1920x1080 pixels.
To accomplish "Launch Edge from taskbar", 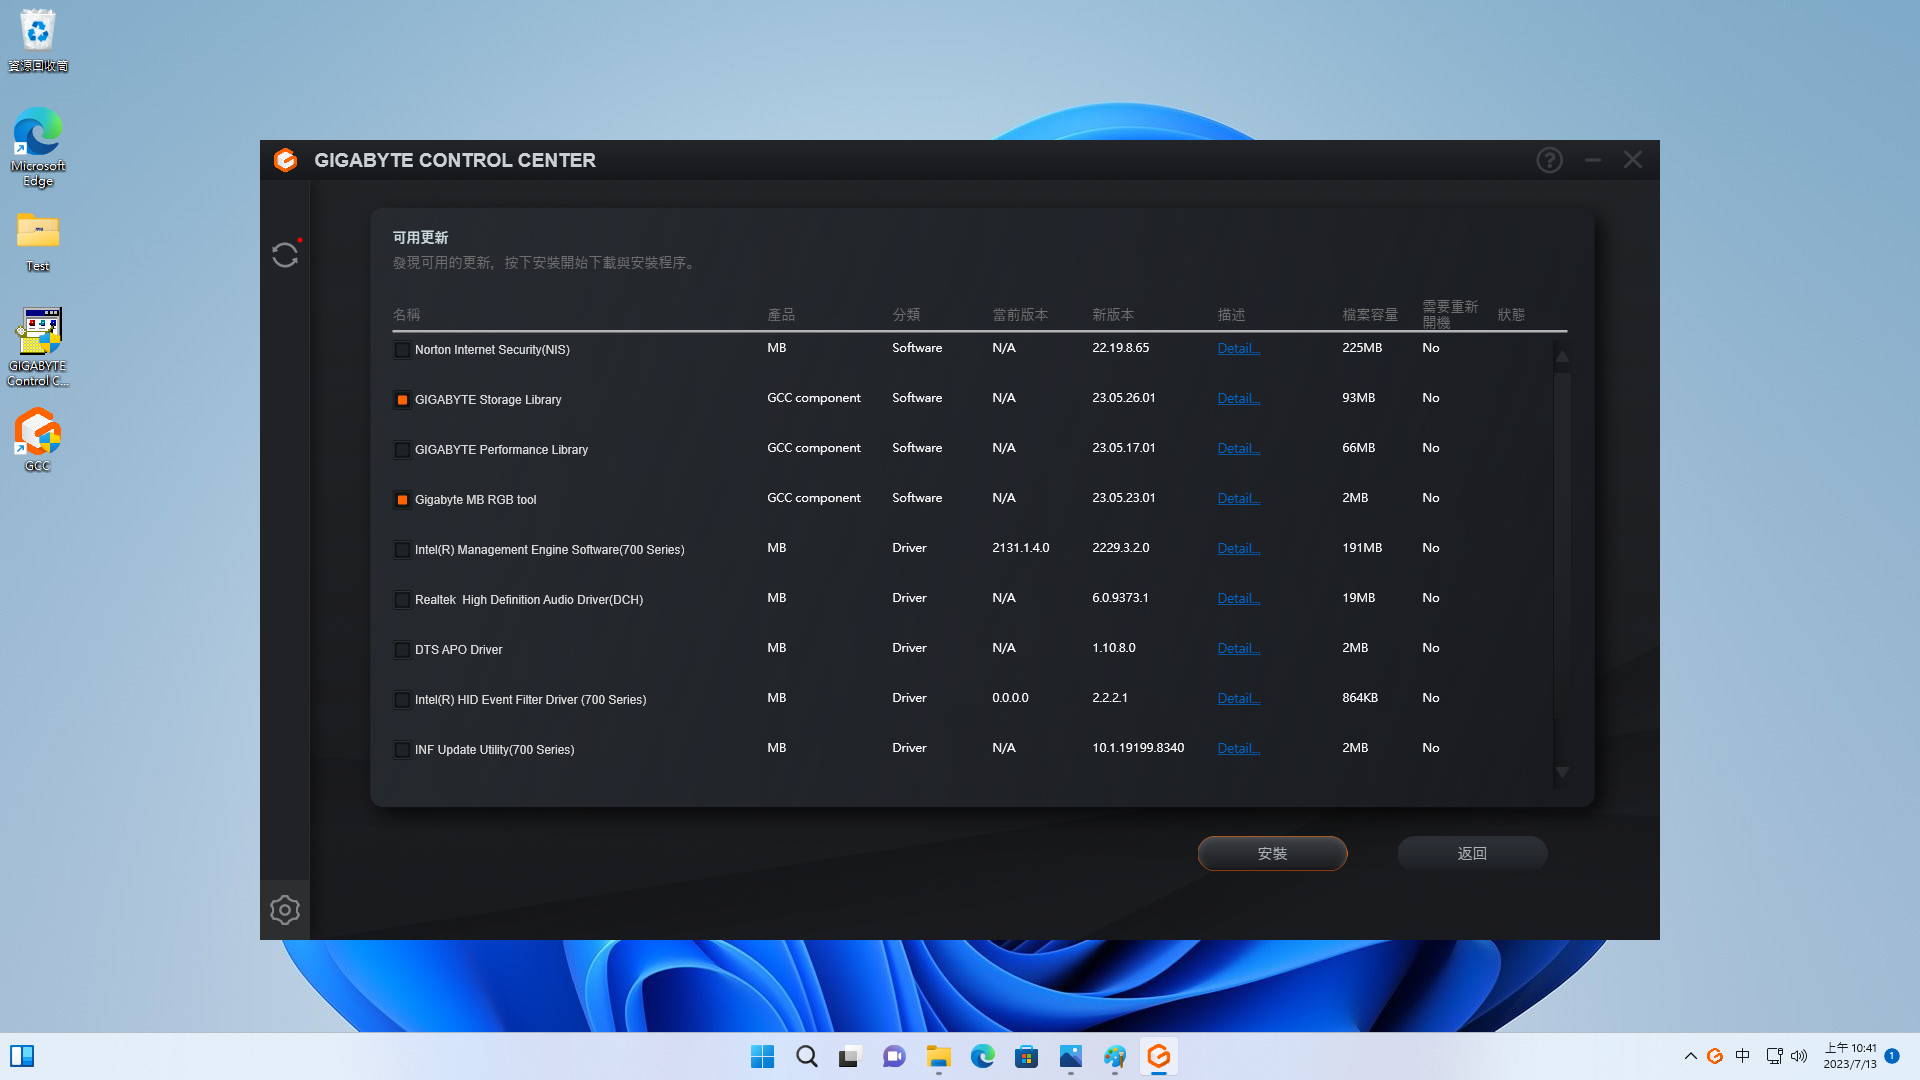I will point(982,1056).
